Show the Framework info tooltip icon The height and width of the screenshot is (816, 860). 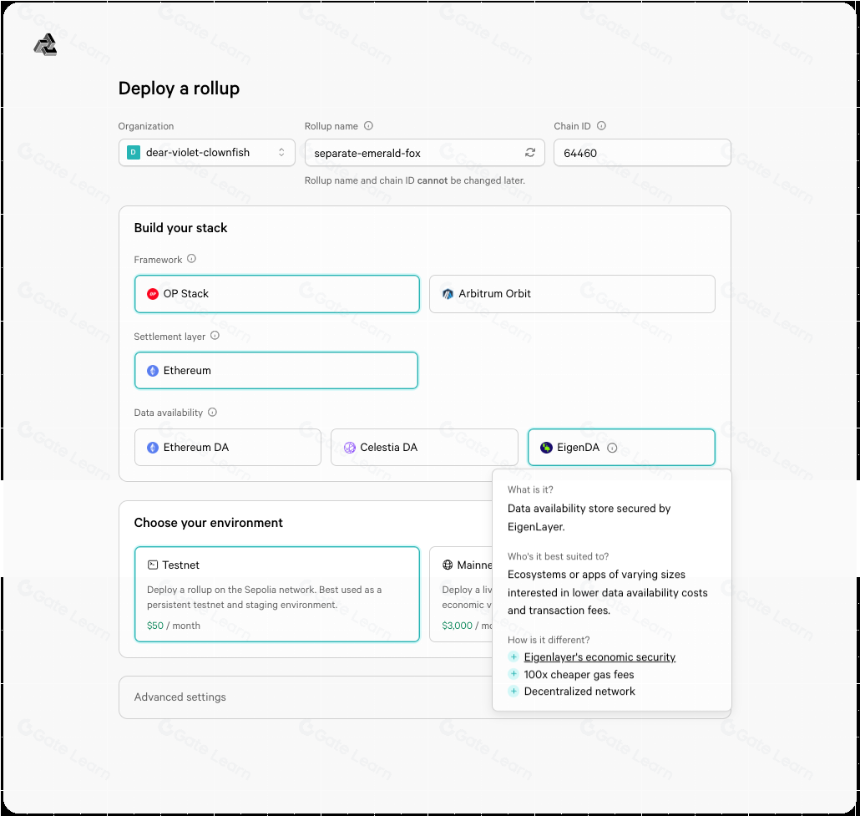coord(191,259)
